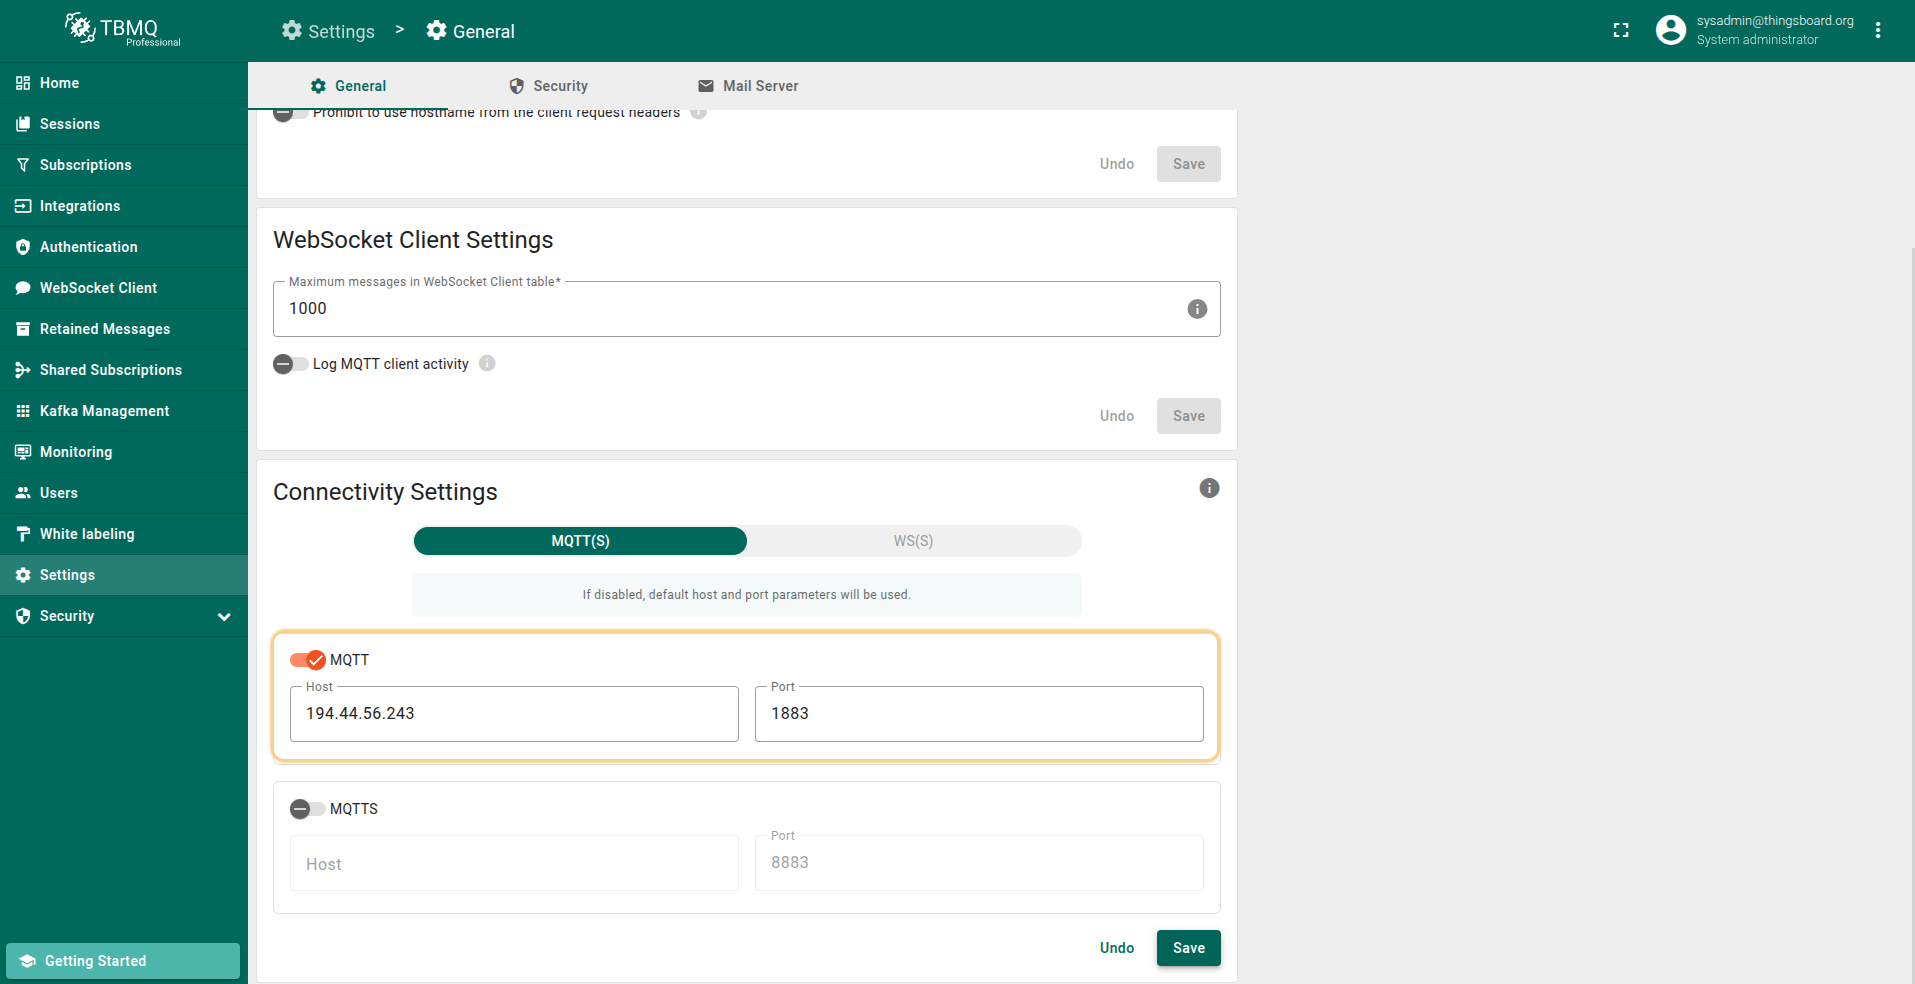Enable the MQTTS toggle
The height and width of the screenshot is (984, 1915).
[307, 809]
